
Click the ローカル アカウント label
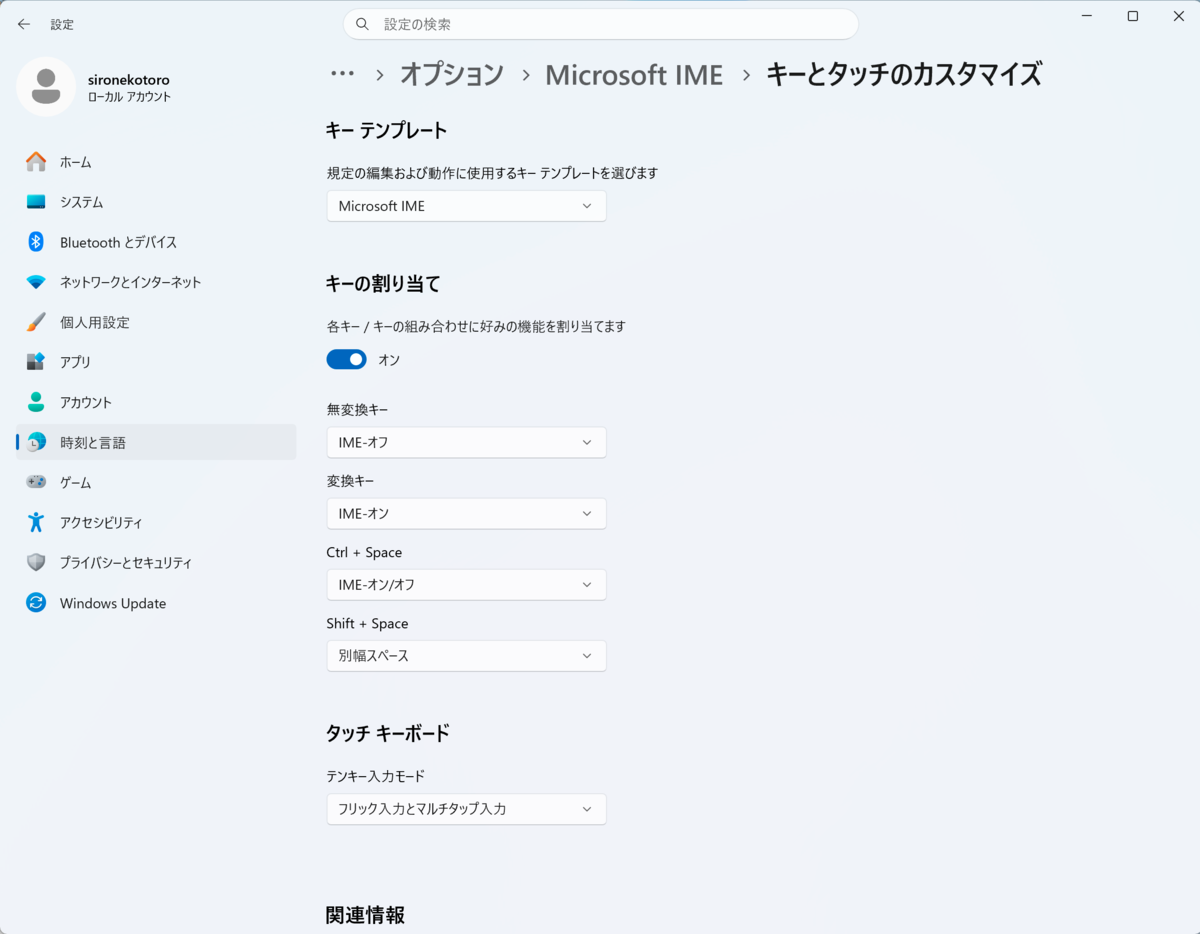129,97
